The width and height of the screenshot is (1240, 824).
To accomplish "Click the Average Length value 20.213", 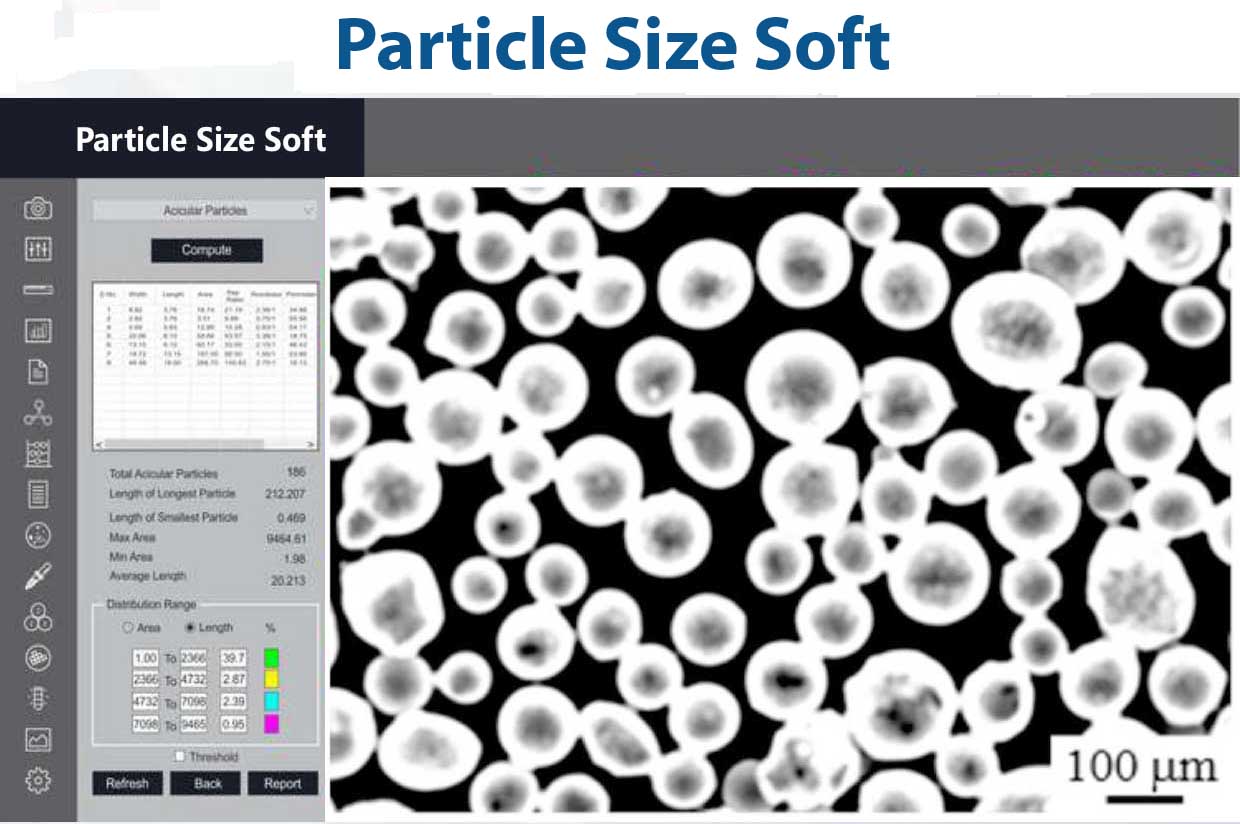I will (x=288, y=580).
